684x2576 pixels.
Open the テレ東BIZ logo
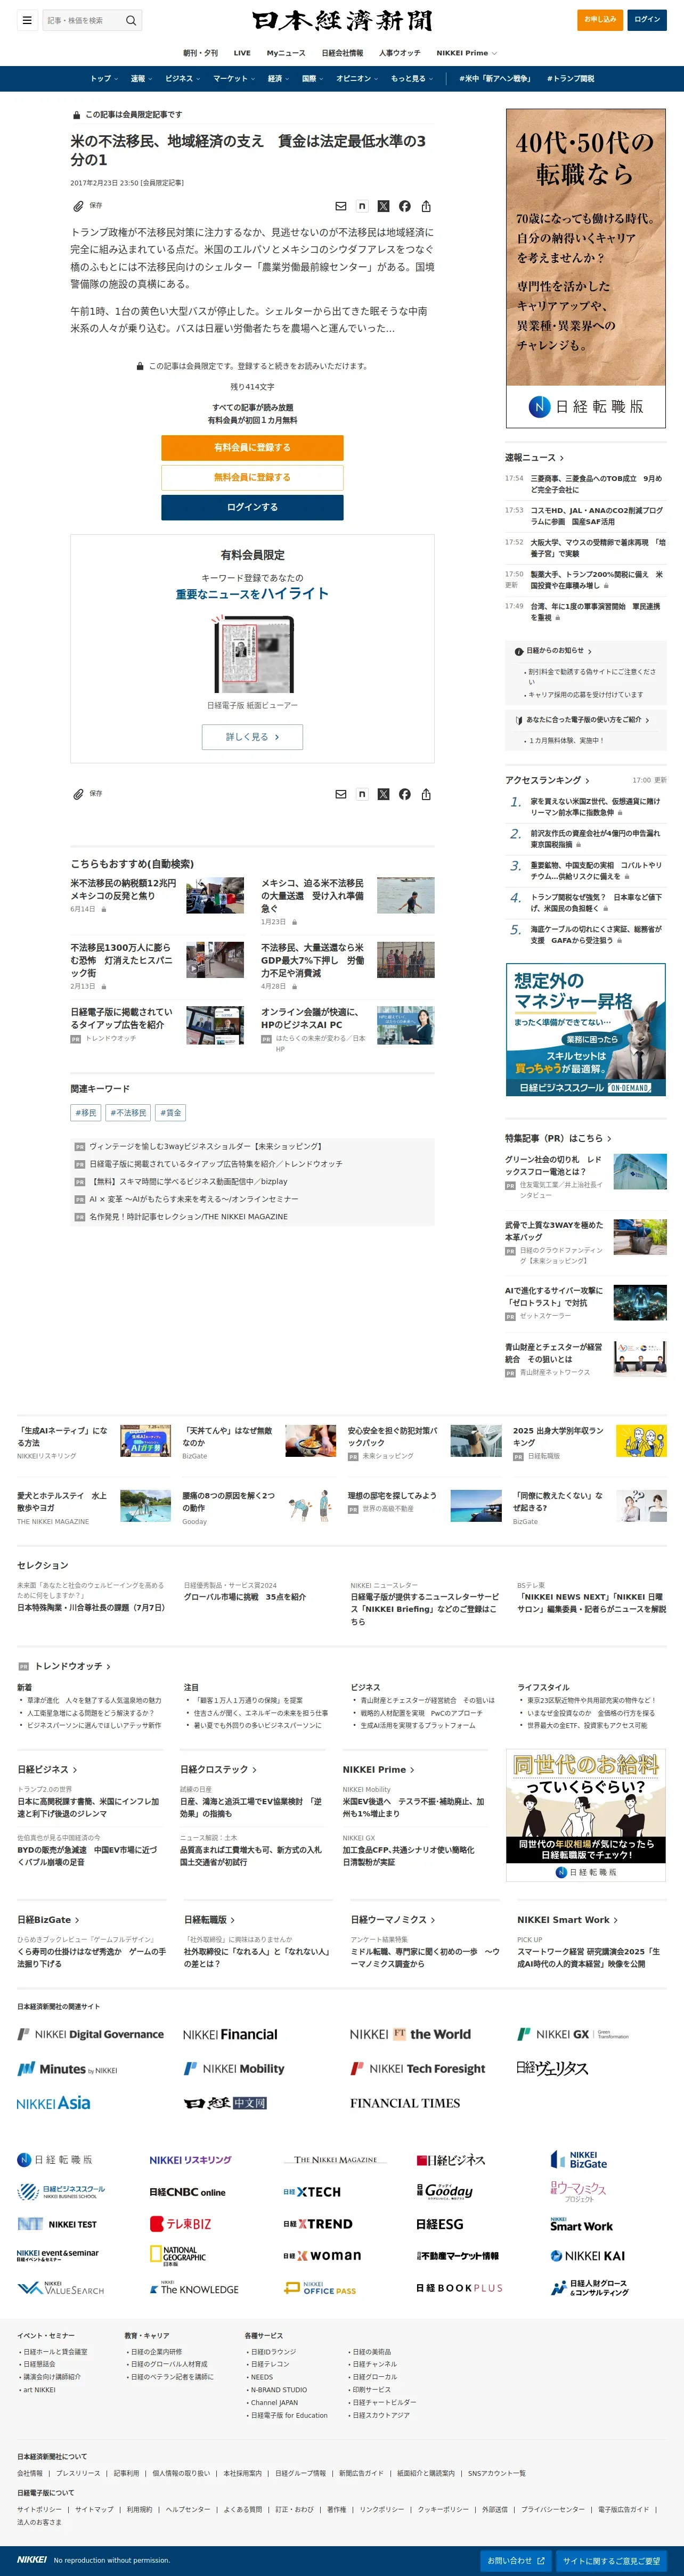[x=180, y=2224]
